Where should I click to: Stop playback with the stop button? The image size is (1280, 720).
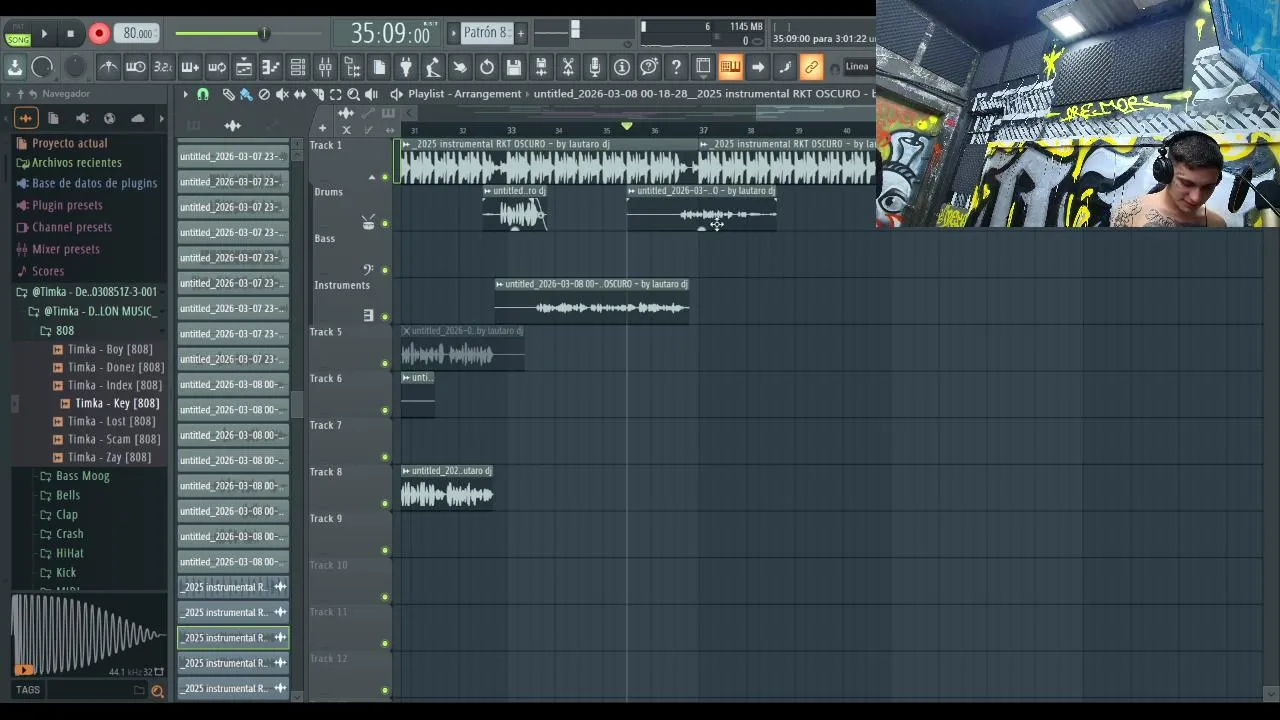pos(70,33)
